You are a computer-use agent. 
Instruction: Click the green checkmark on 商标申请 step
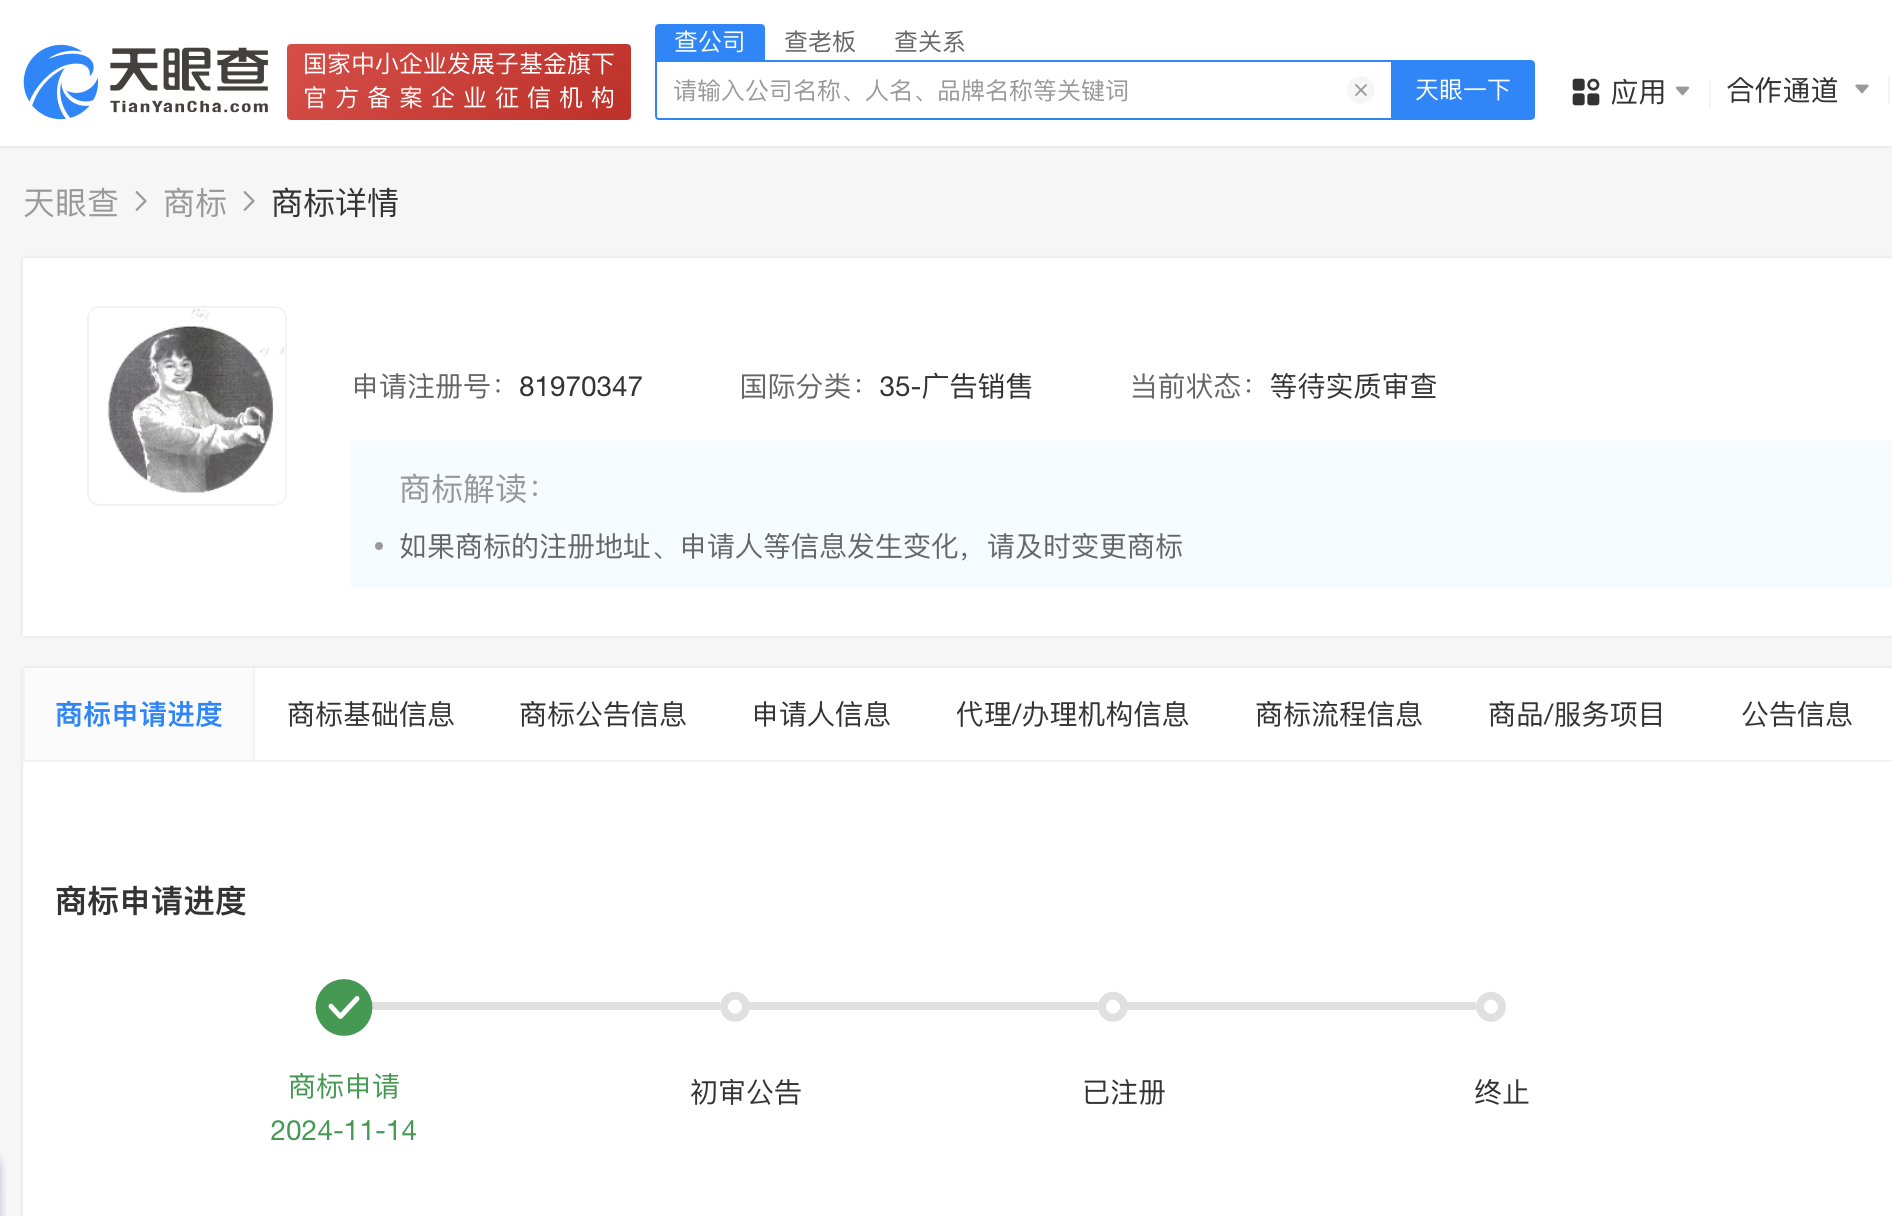(343, 1007)
